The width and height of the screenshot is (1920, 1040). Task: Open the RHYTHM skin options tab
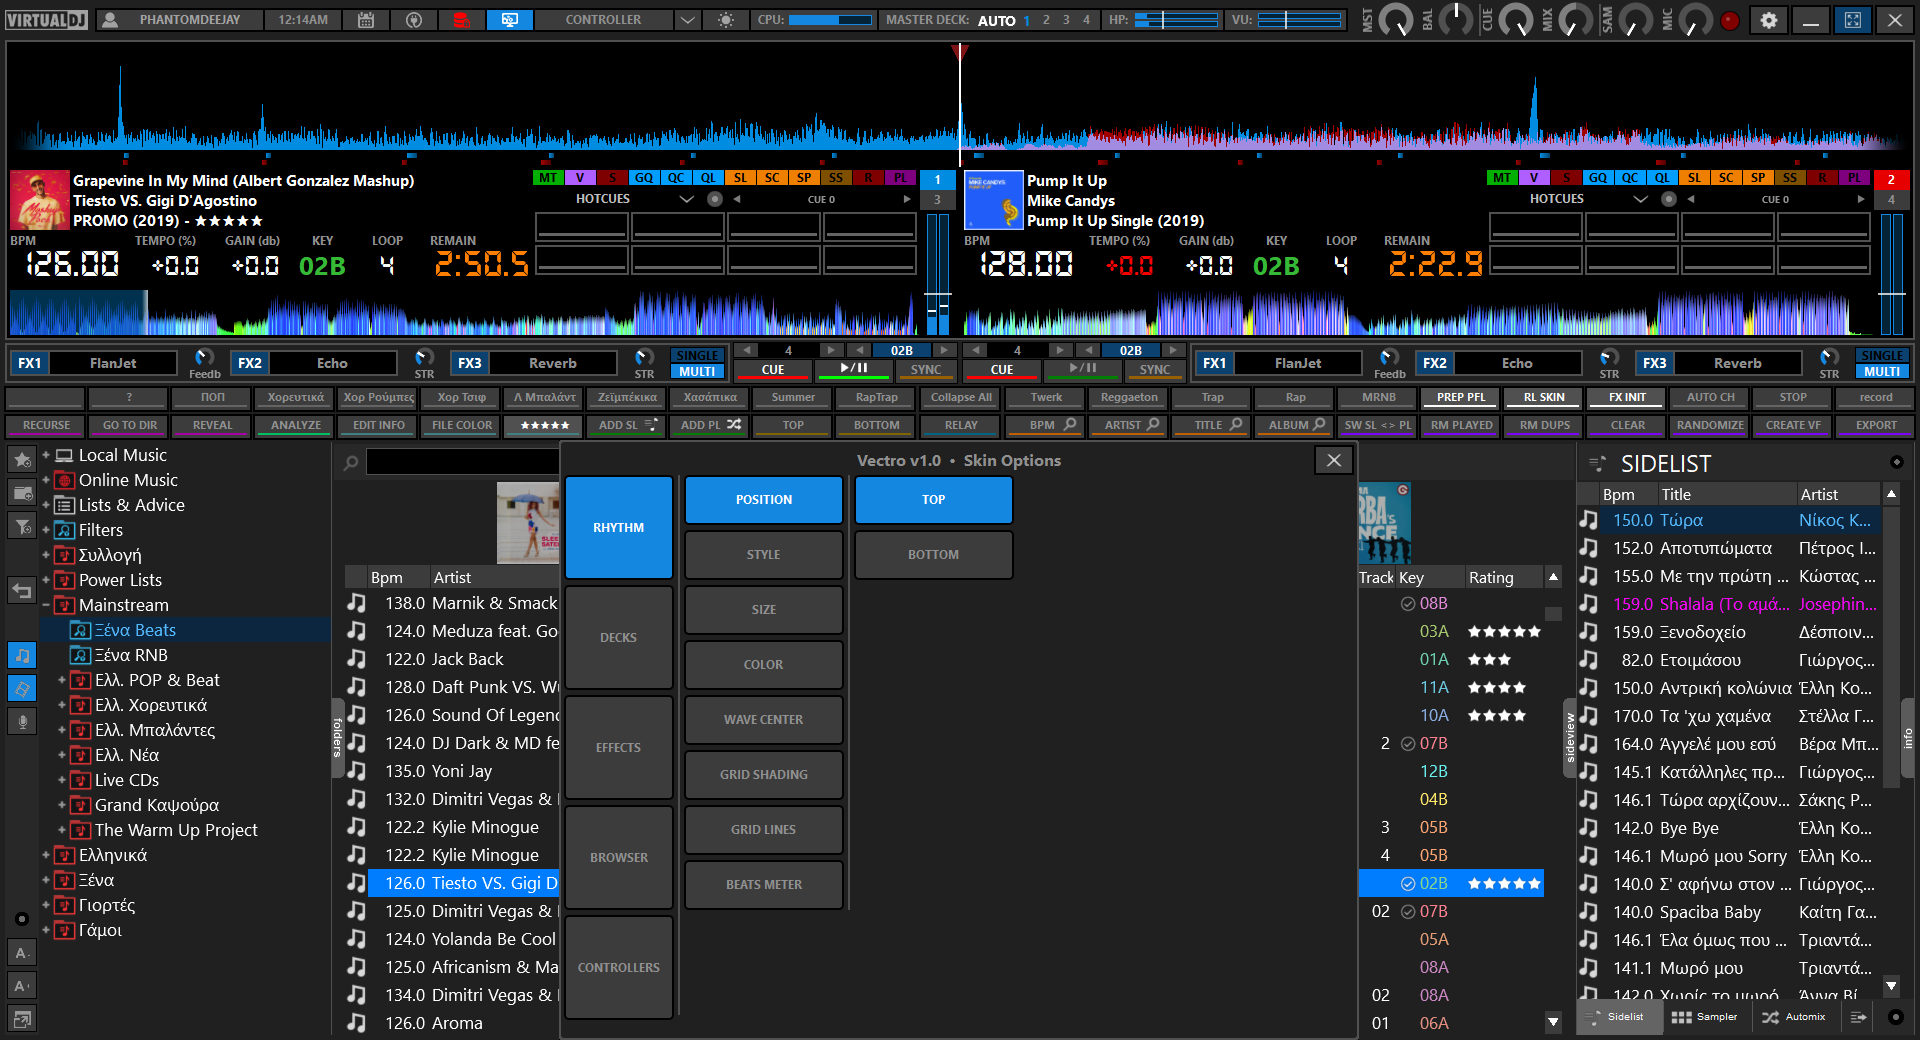pyautogui.click(x=618, y=527)
